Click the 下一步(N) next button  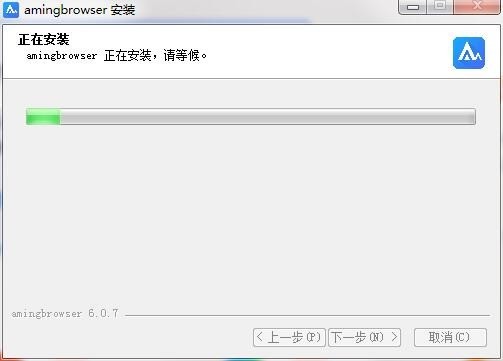(x=364, y=337)
